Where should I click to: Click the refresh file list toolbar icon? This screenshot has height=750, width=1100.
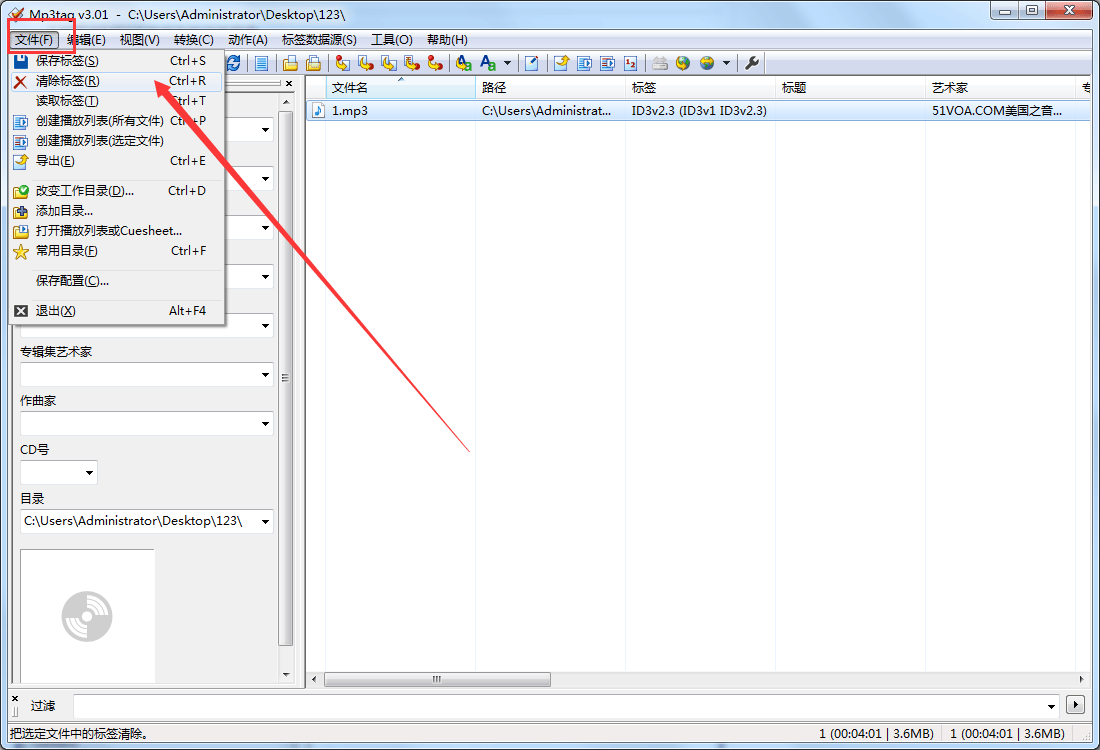pyautogui.click(x=233, y=63)
